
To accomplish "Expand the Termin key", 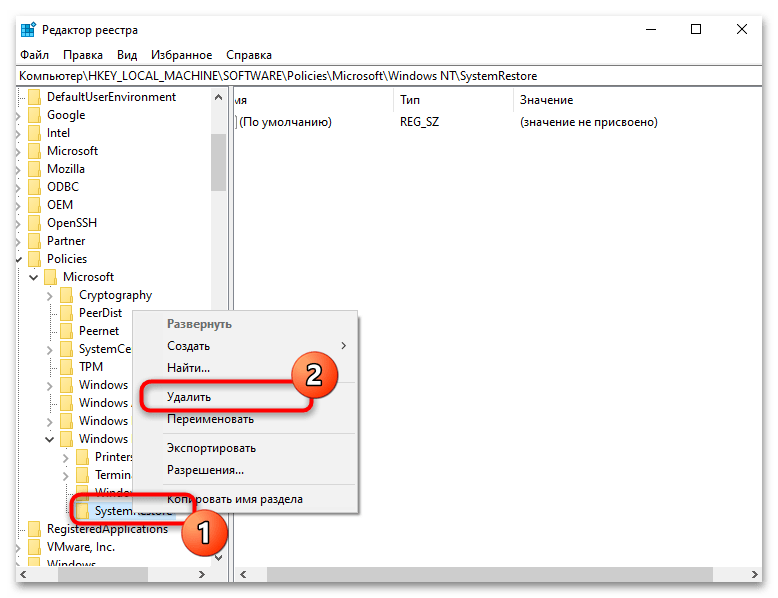I will coord(65,476).
